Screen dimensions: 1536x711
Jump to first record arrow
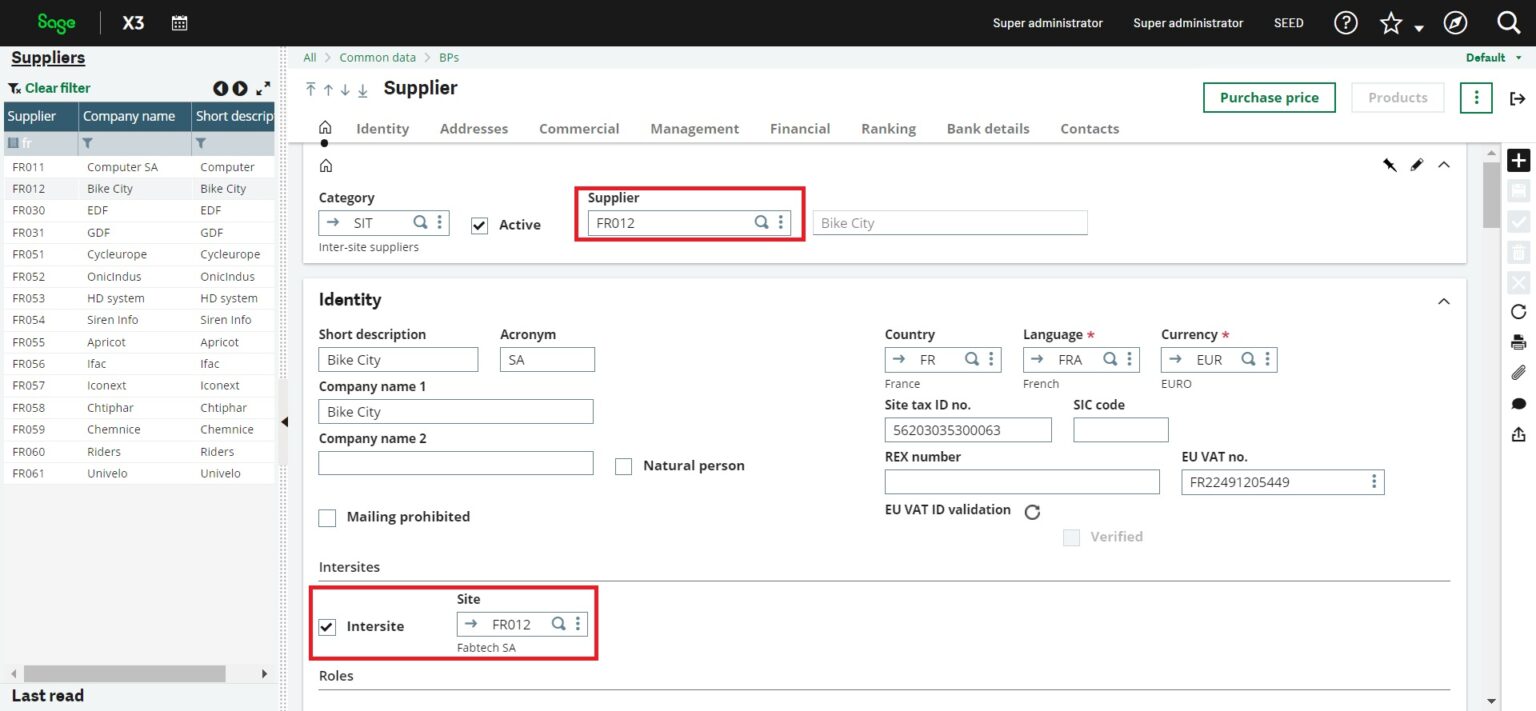311,89
